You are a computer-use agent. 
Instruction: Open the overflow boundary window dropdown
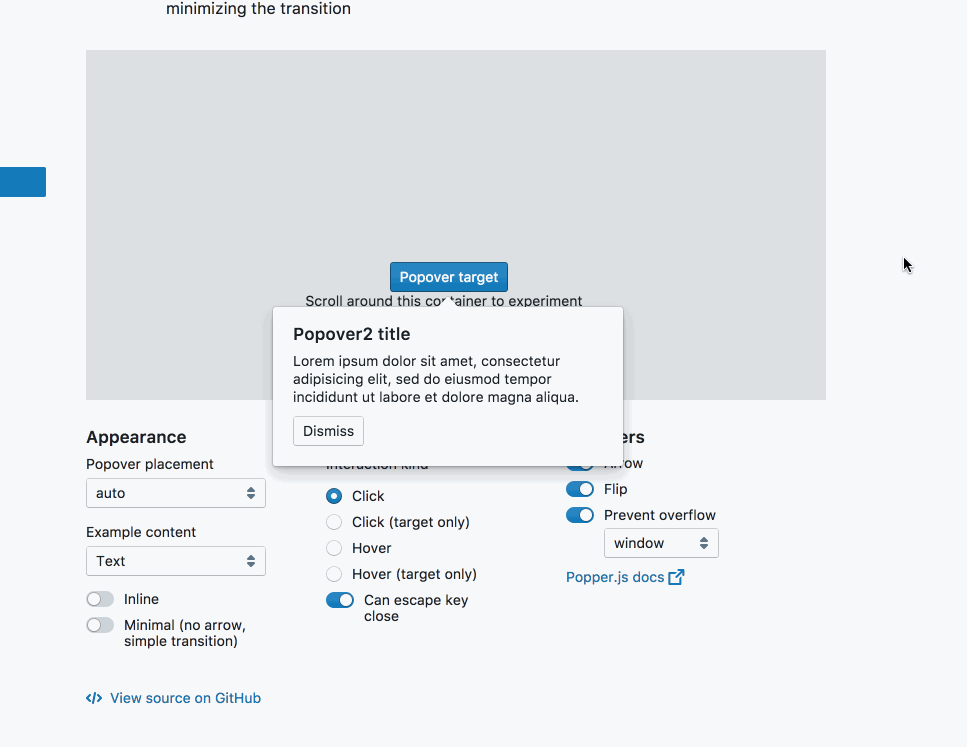660,543
